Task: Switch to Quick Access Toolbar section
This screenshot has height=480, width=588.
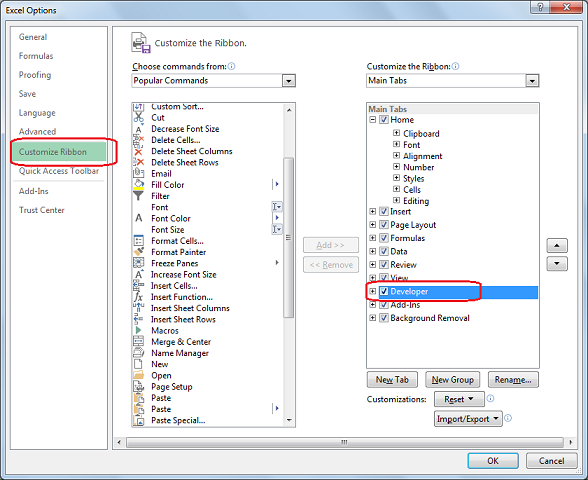Action: click(59, 171)
